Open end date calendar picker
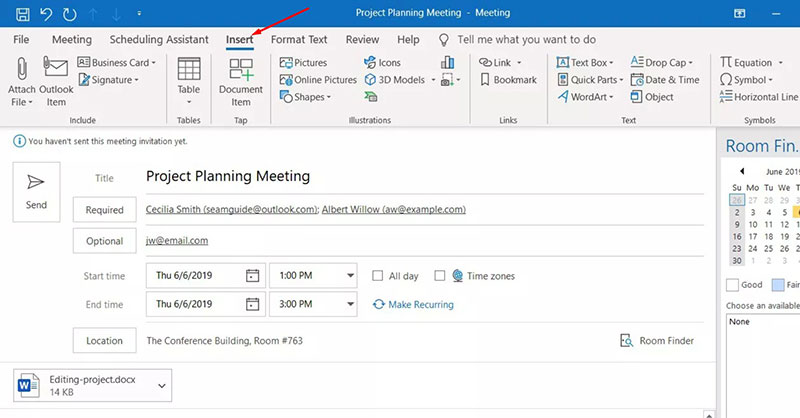Image resolution: width=800 pixels, height=418 pixels. click(253, 304)
